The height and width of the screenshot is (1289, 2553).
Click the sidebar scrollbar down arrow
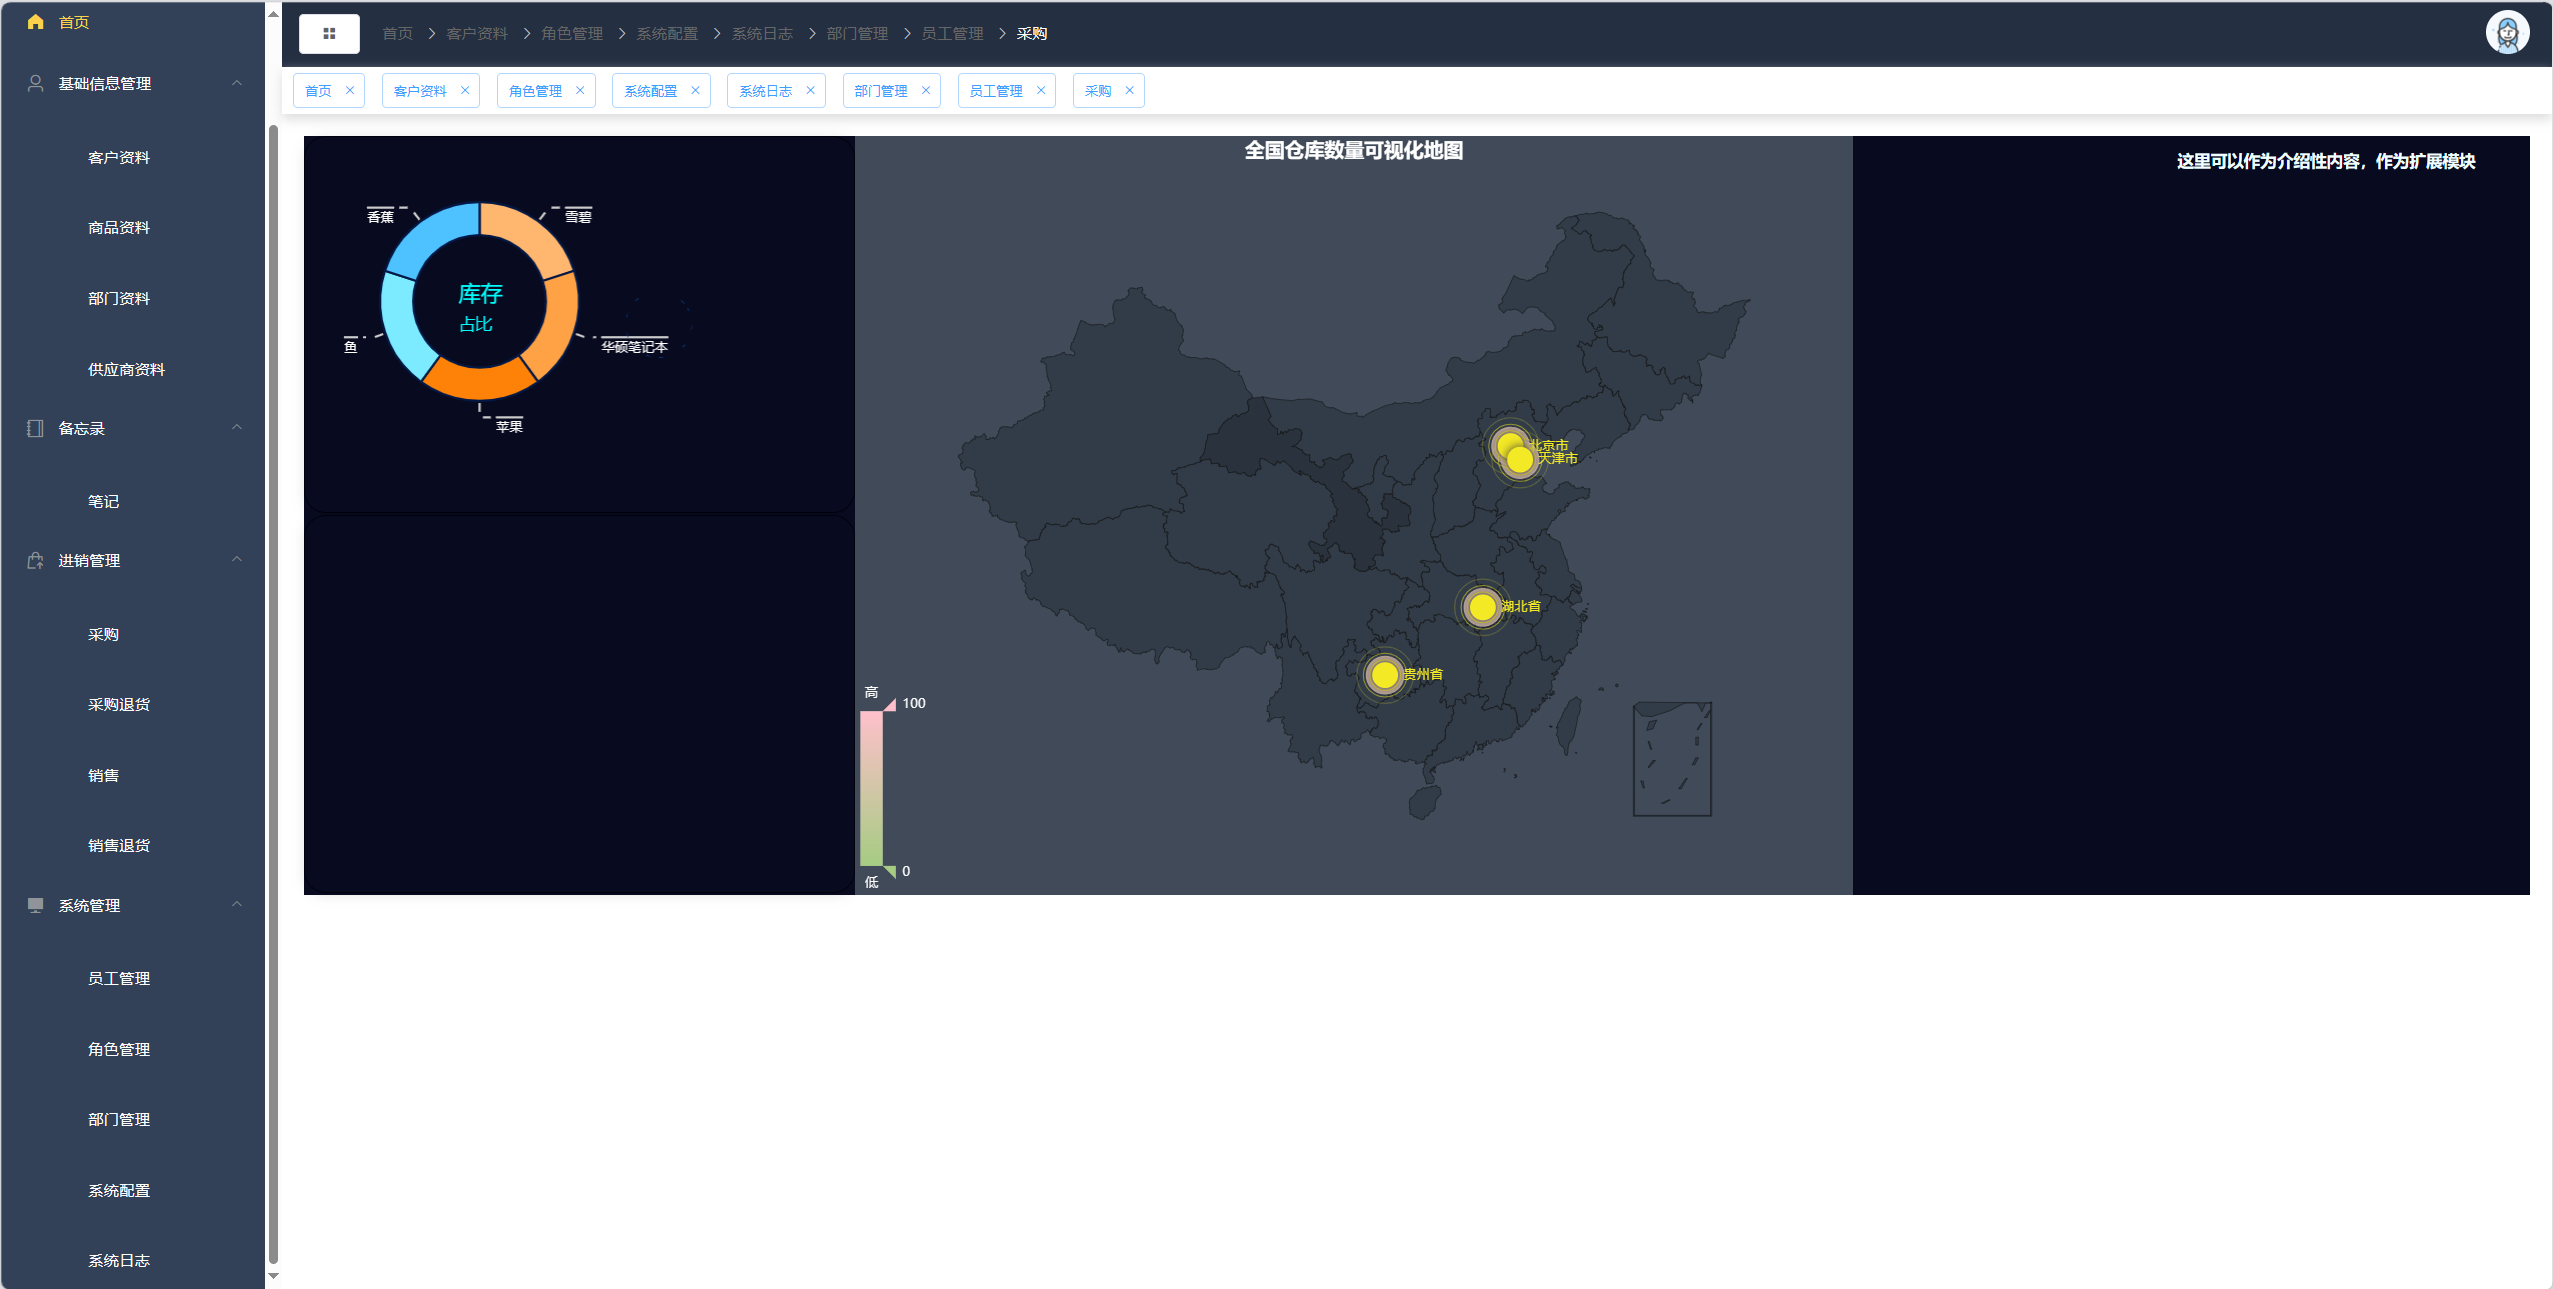[273, 1277]
